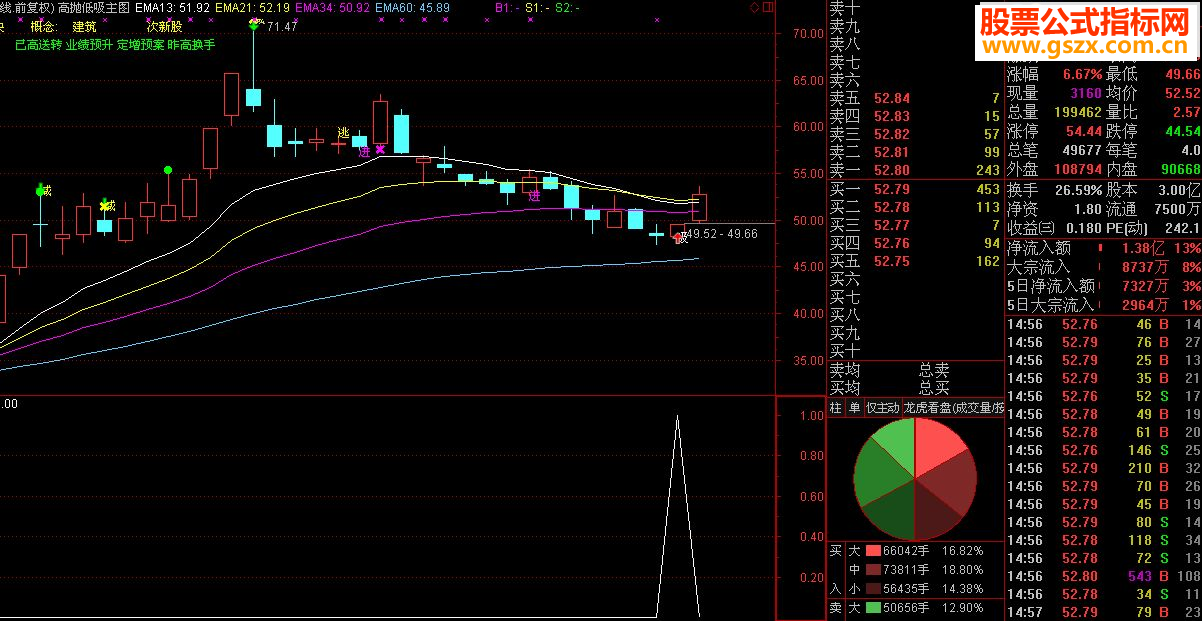The image size is (1202, 621).
Task: Select the 14:57 52.79 79 B tick
Action: tap(1103, 612)
